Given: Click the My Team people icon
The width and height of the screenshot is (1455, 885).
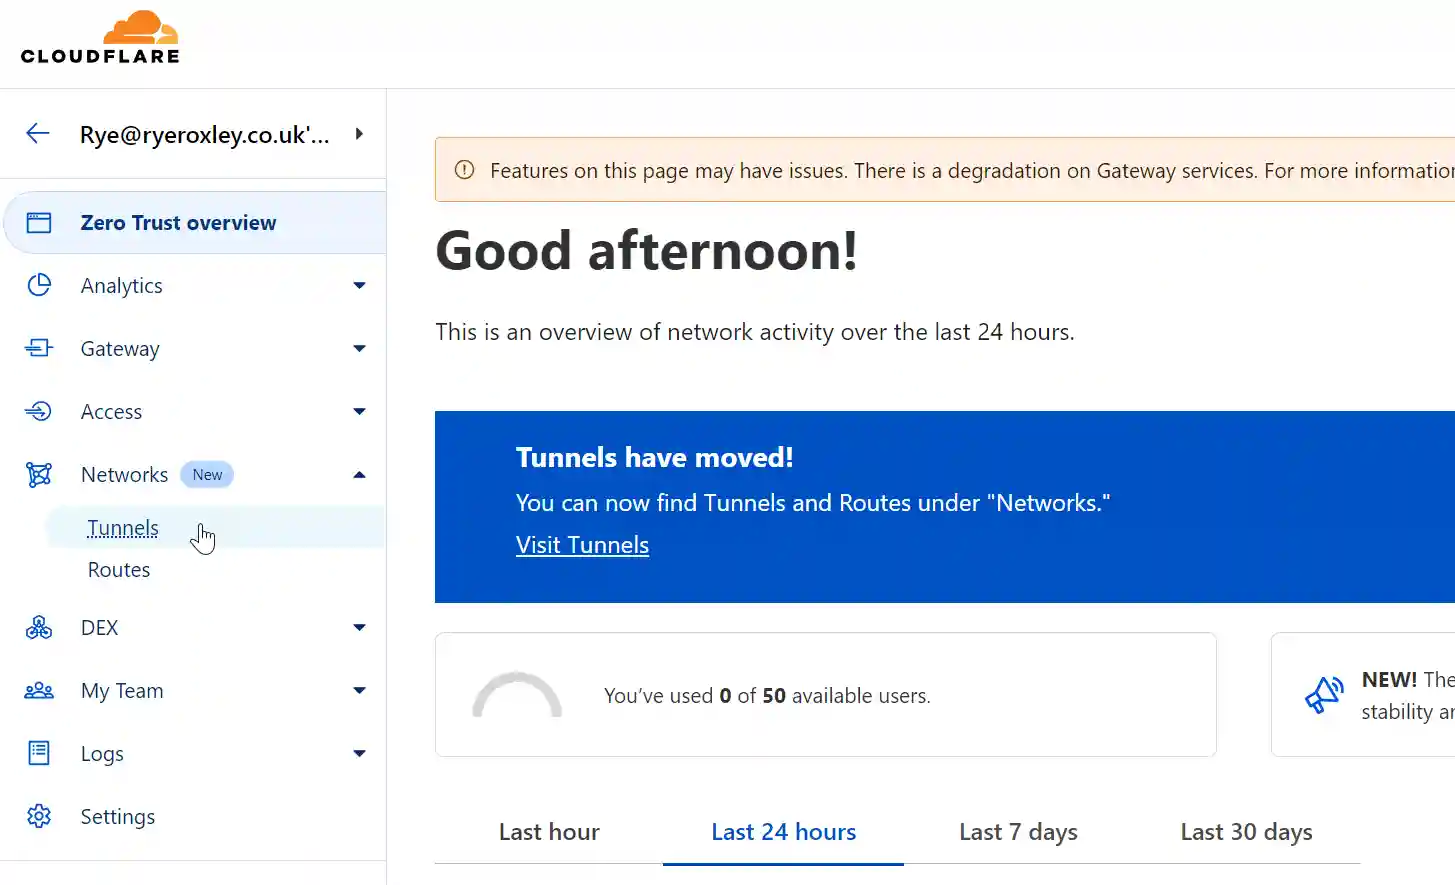Looking at the screenshot, I should coord(38,690).
